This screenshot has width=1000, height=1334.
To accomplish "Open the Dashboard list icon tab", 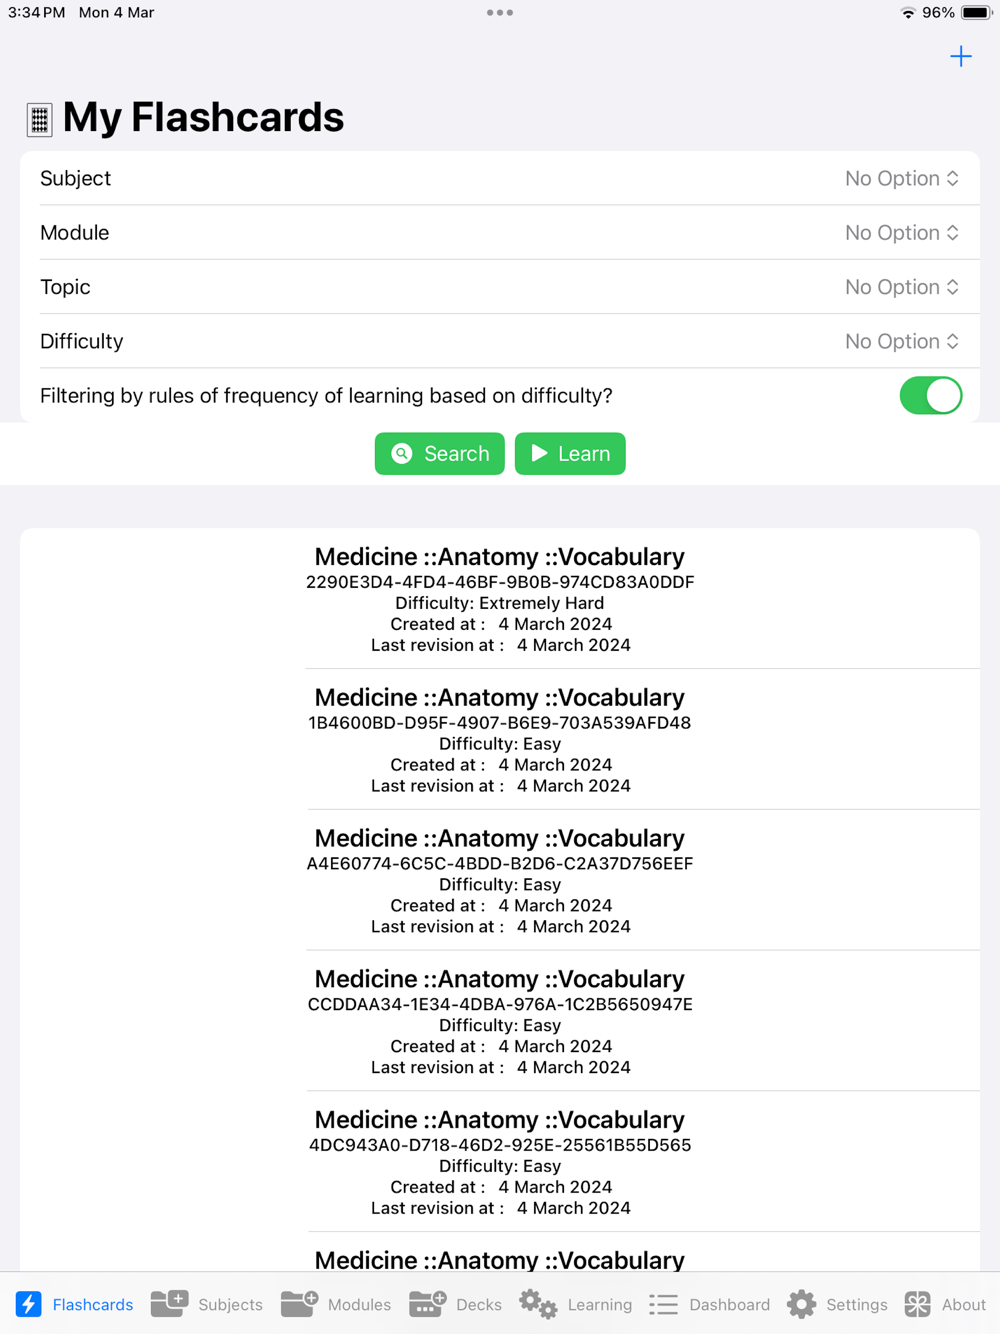I will 663,1303.
